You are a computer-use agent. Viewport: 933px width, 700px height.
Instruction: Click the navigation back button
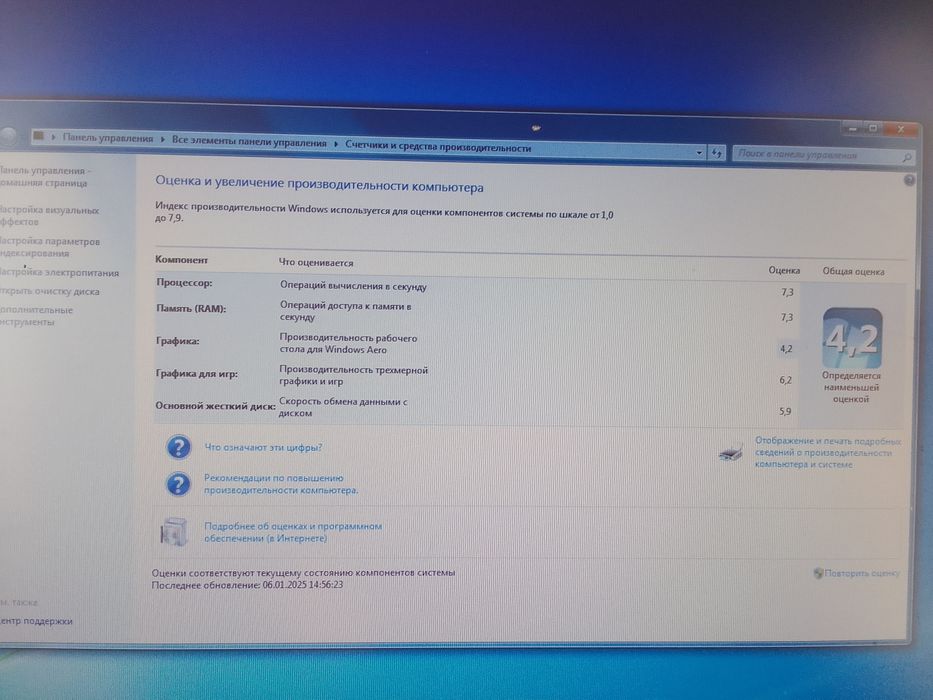7,136
